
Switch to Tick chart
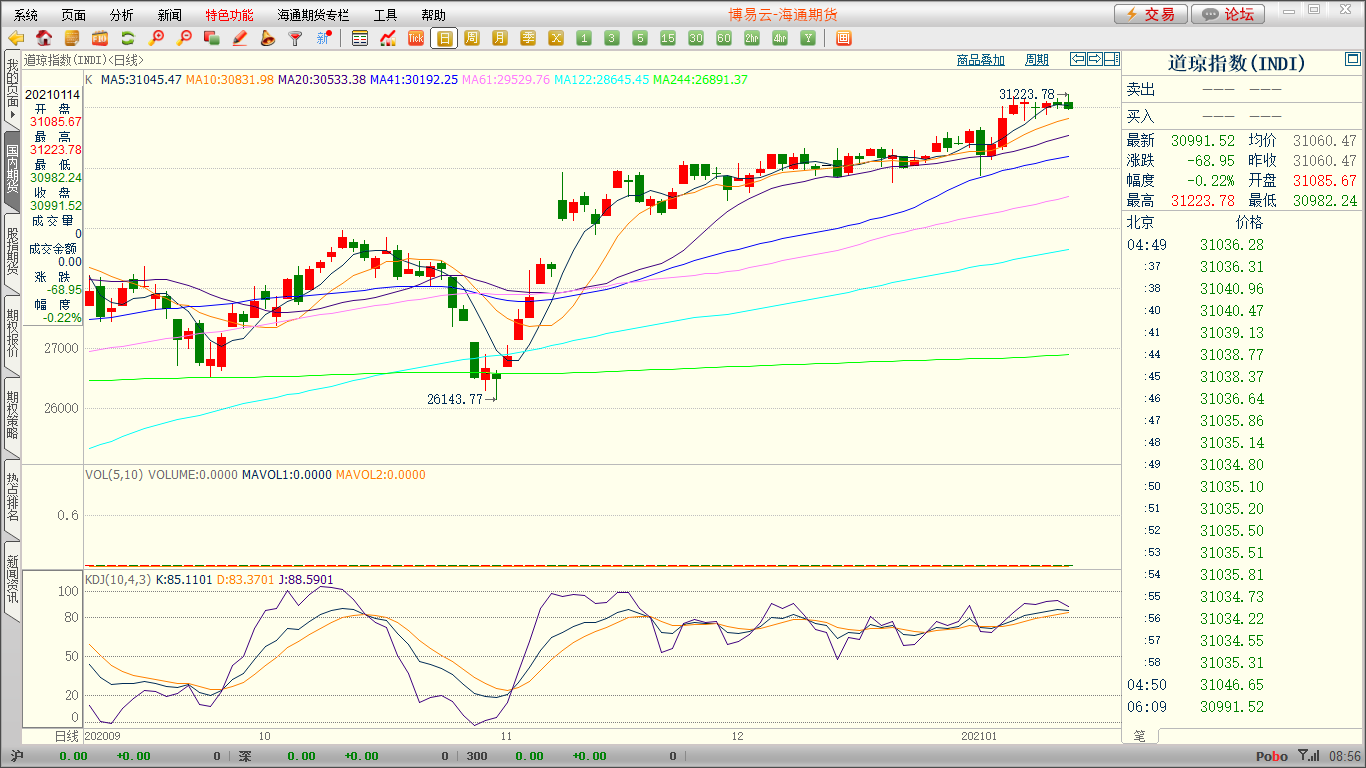[416, 38]
